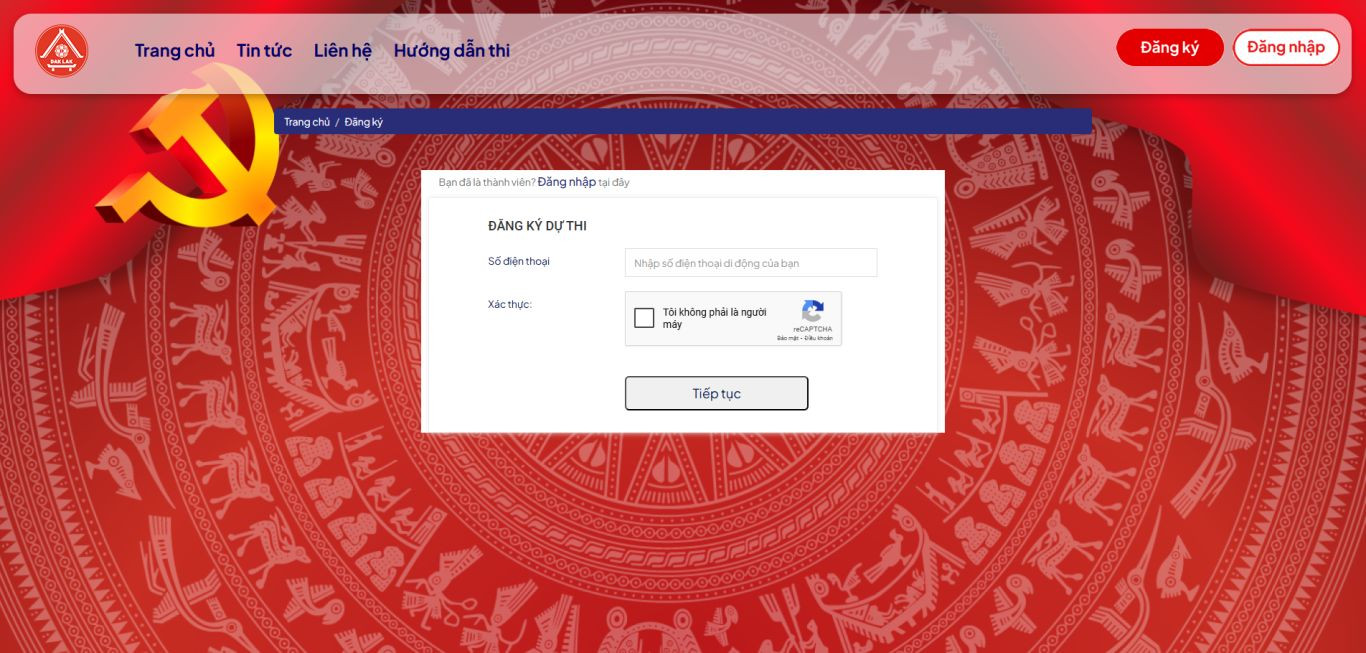Check the "Tôi không phải là người máy" box

644,319
